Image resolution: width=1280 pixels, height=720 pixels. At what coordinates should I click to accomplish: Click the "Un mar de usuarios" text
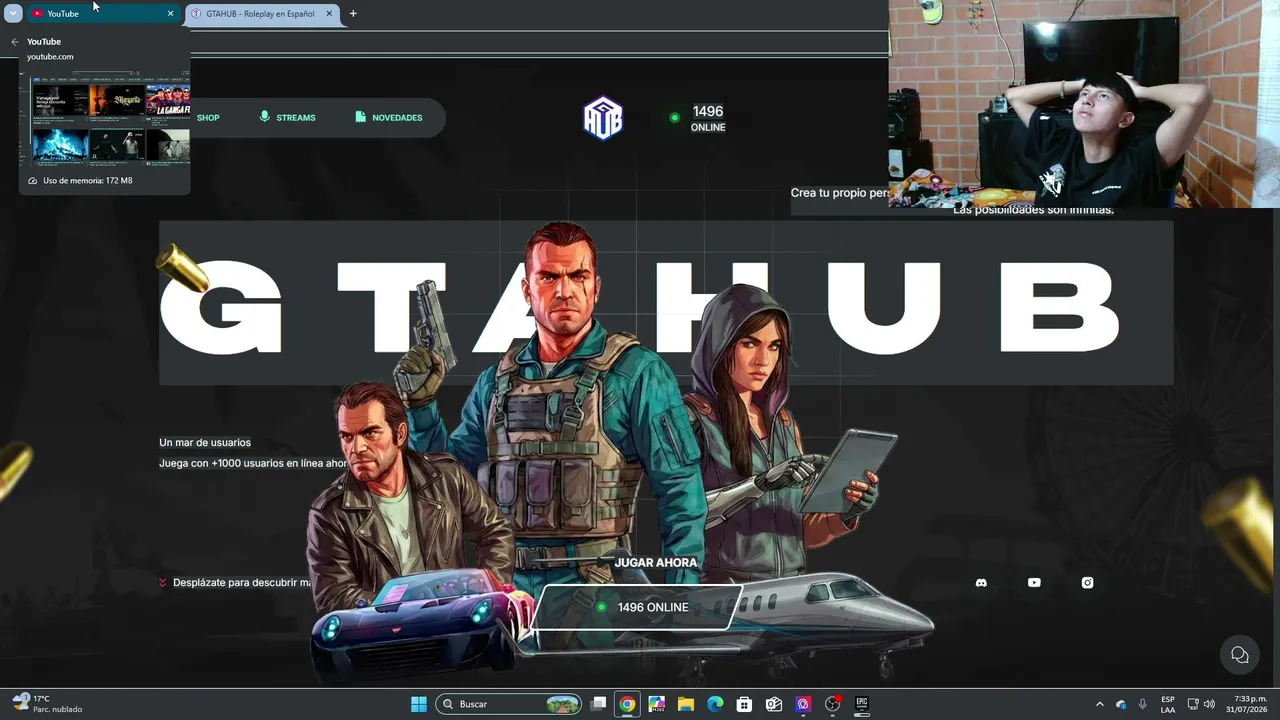[205, 443]
